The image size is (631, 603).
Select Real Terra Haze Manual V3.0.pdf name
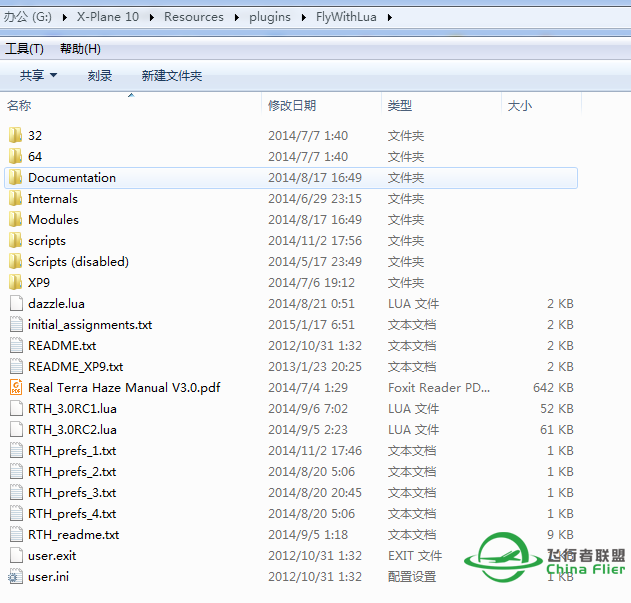124,387
